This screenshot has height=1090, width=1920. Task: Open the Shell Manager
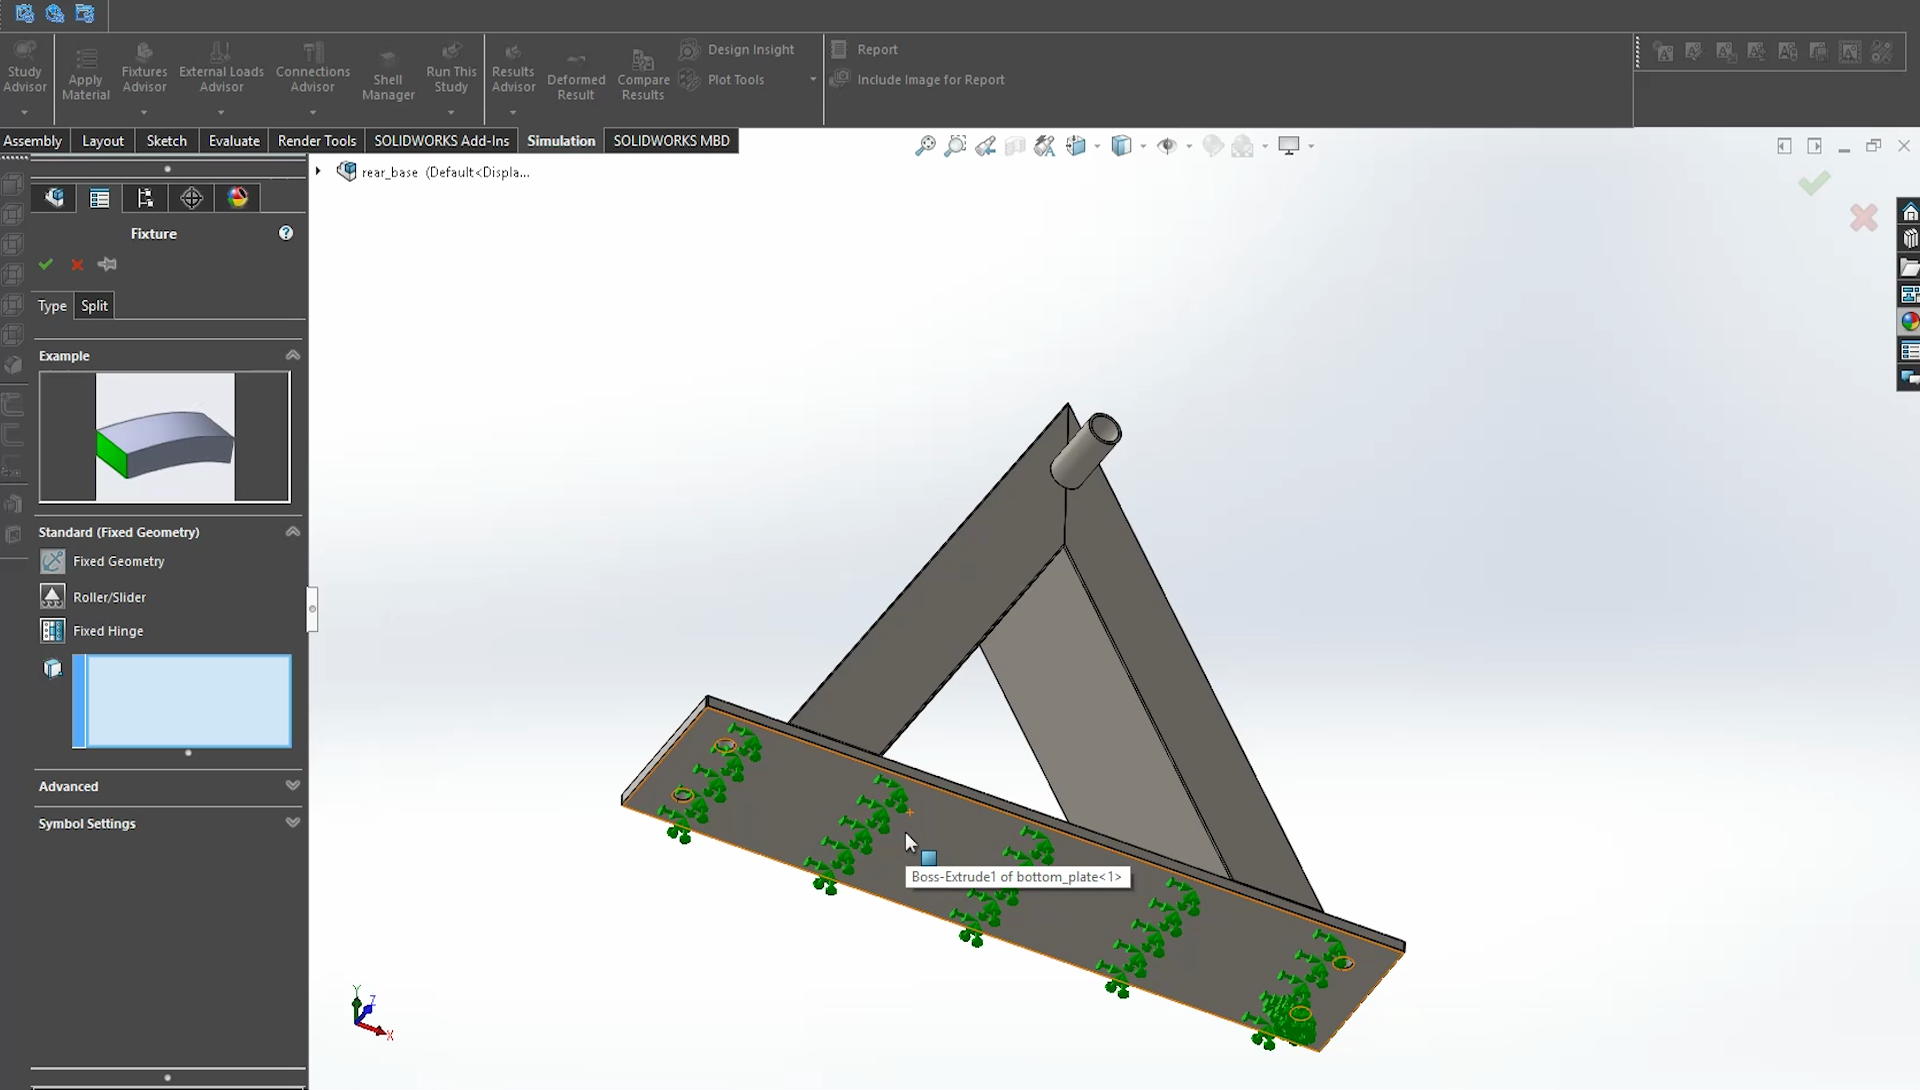pyautogui.click(x=388, y=74)
